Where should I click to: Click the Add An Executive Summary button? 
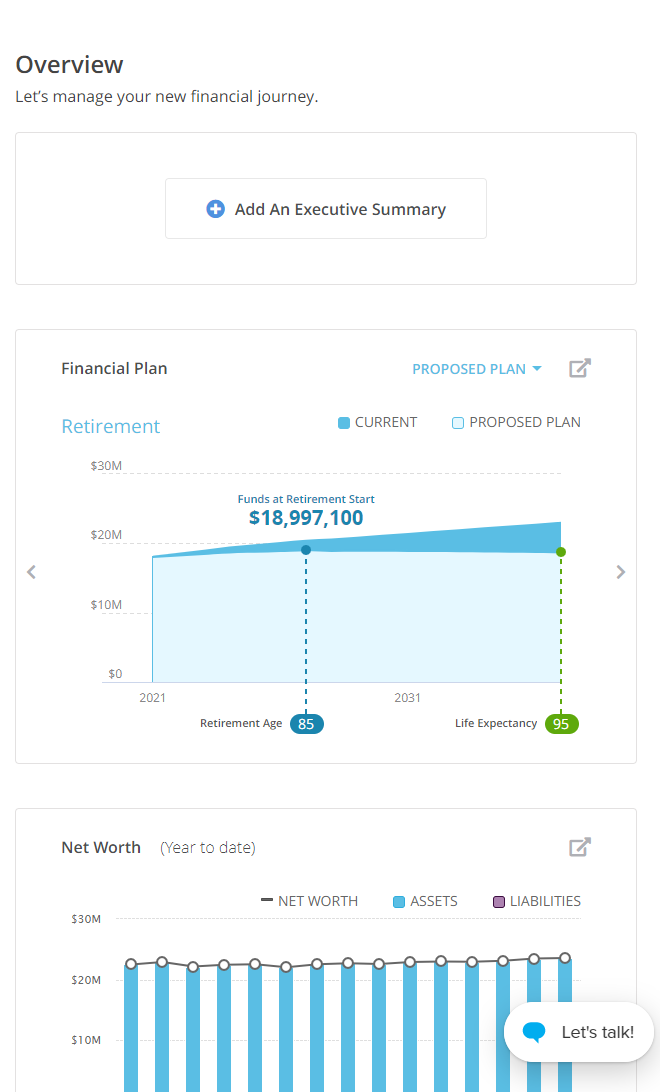(326, 209)
